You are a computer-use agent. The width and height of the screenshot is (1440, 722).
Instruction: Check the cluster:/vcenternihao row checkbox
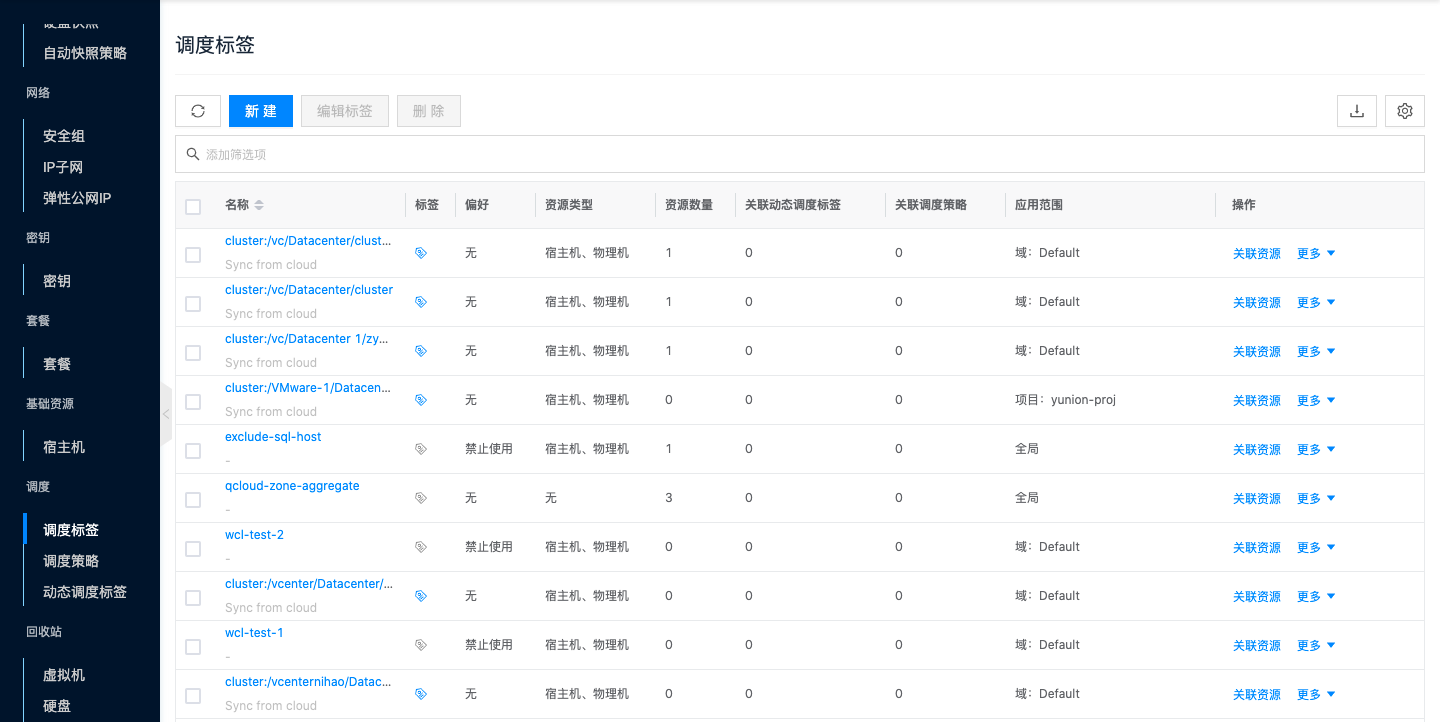click(x=193, y=696)
